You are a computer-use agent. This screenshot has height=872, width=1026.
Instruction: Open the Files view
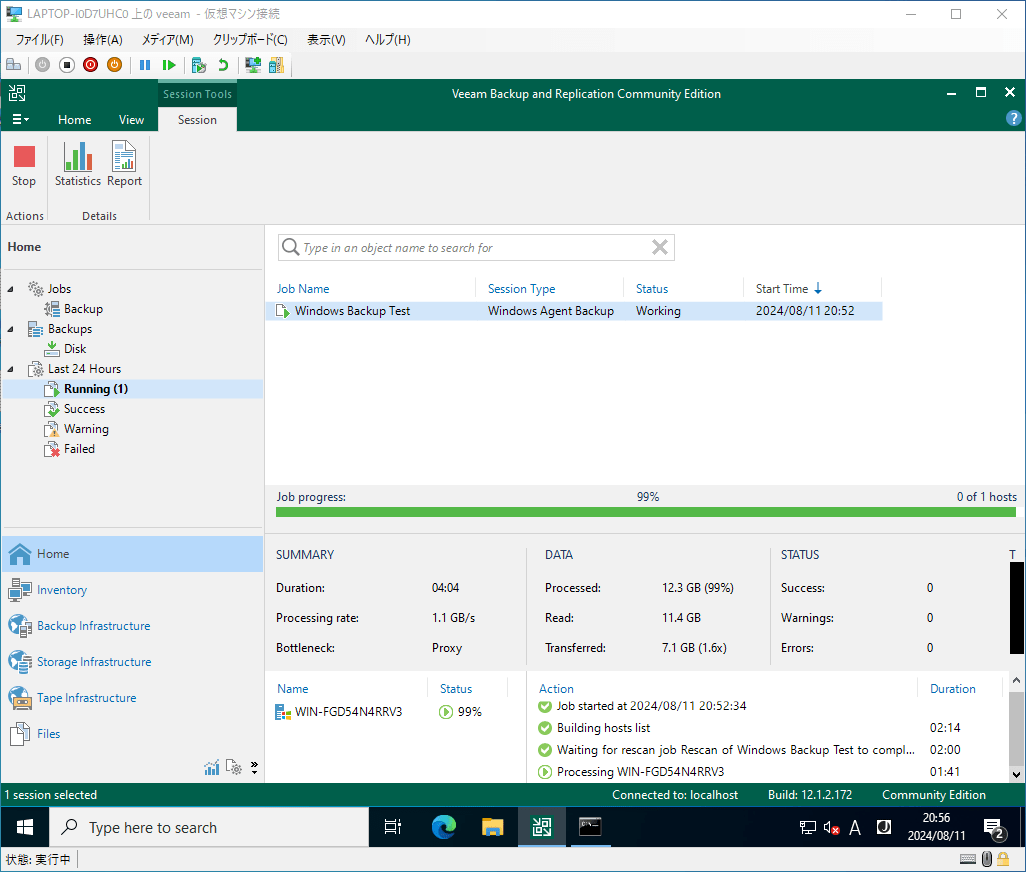click(132, 734)
